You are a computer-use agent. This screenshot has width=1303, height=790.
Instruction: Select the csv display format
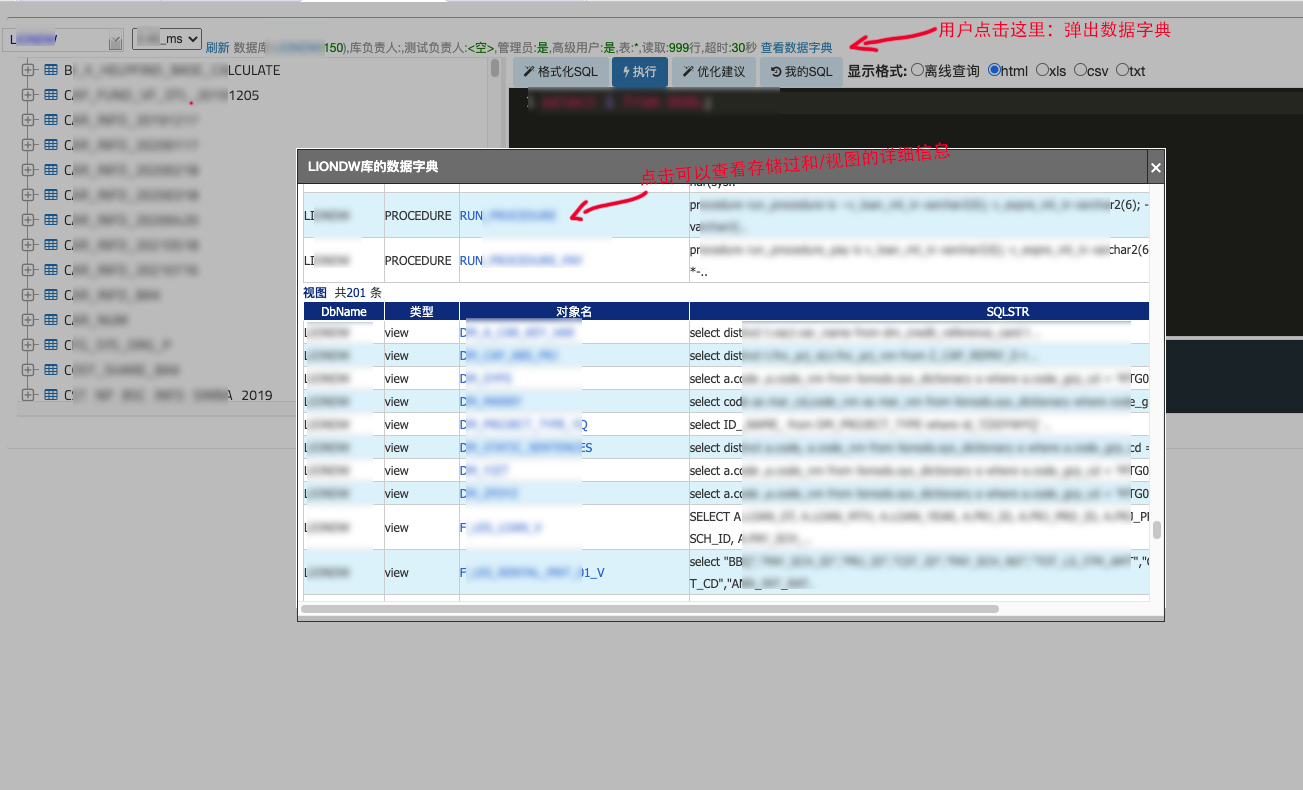click(x=1080, y=71)
